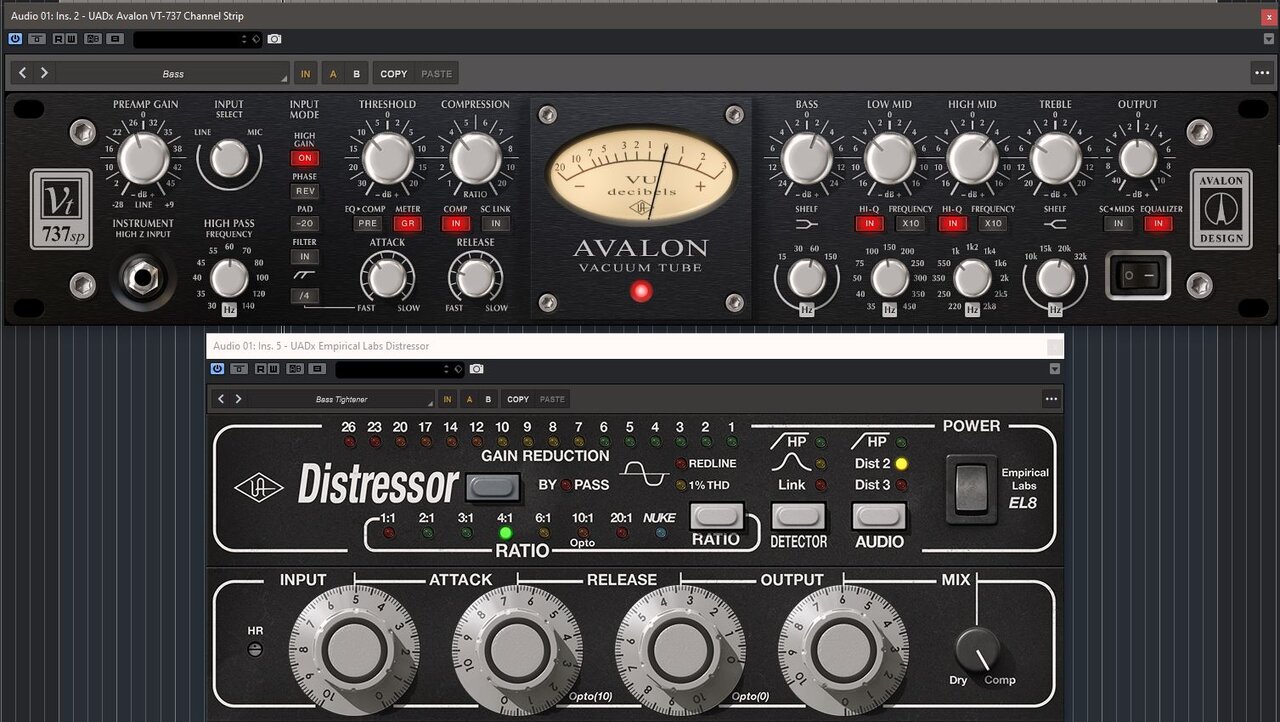Viewport: 1280px width, 722px height.
Task: Select state B in Avalon plugin
Action: (356, 73)
